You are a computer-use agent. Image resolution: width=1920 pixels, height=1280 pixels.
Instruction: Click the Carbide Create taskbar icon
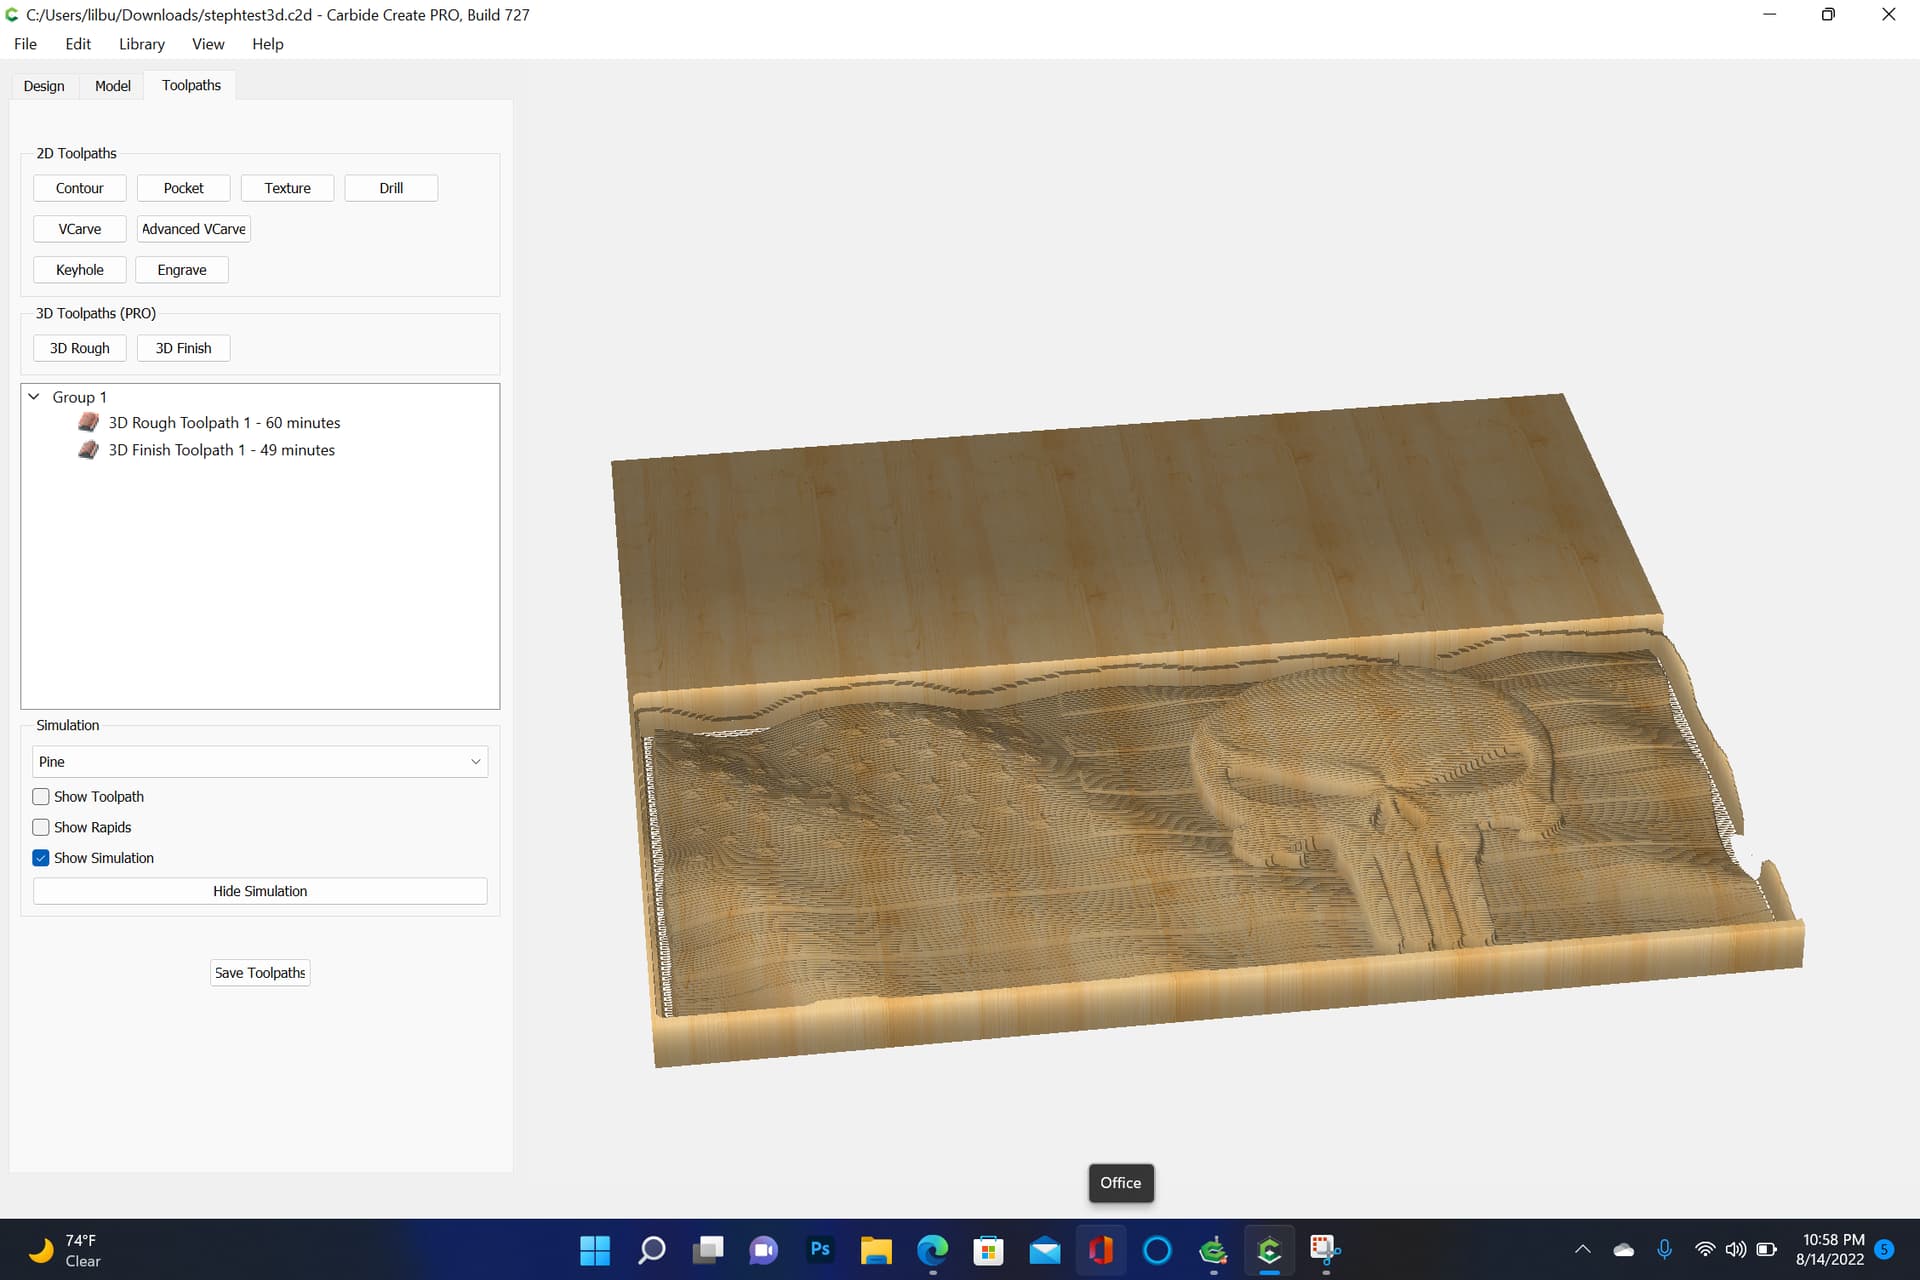point(1269,1249)
